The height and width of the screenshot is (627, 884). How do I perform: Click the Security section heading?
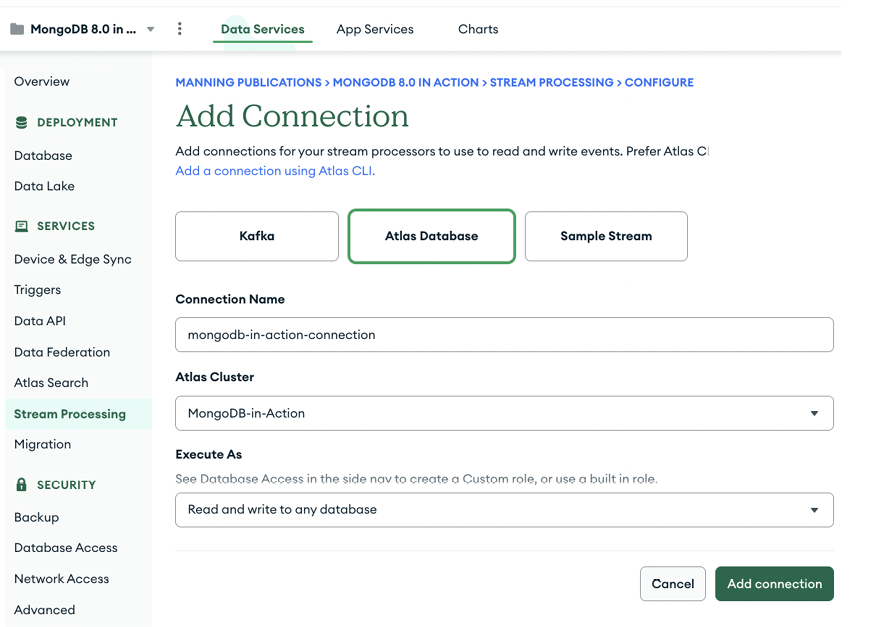[x=67, y=485]
